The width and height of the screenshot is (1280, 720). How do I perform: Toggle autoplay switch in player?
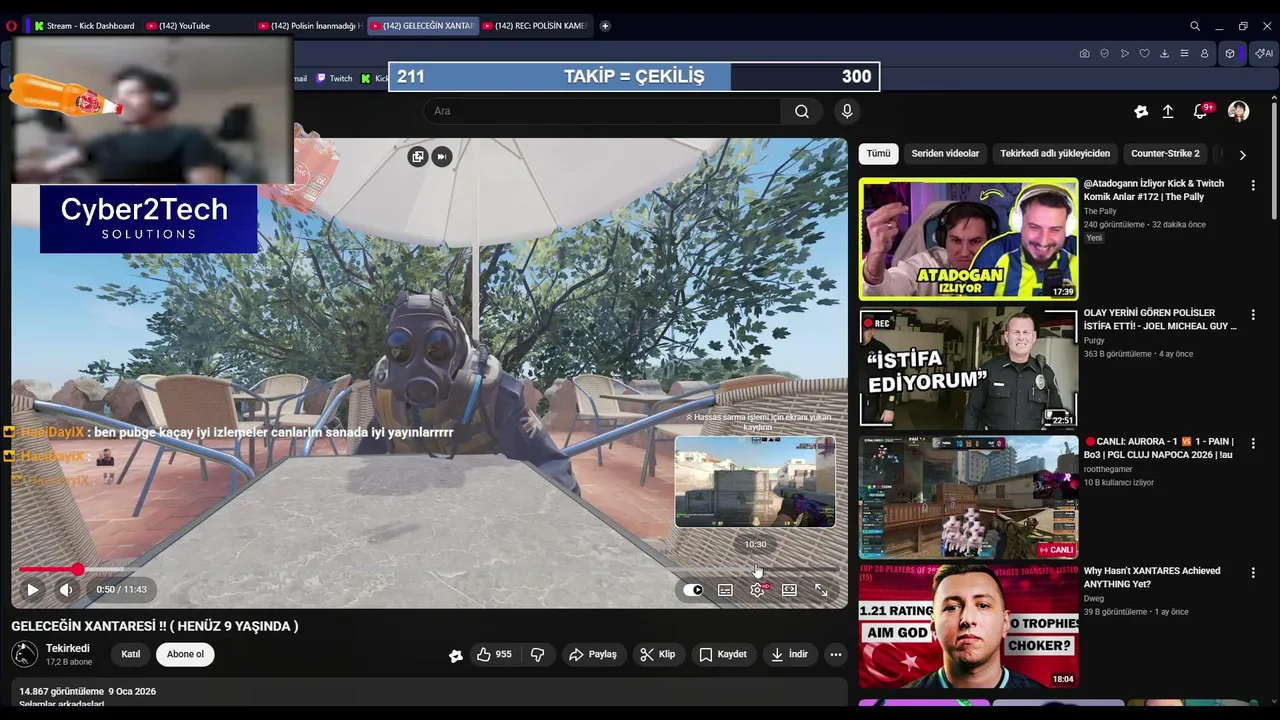point(693,590)
